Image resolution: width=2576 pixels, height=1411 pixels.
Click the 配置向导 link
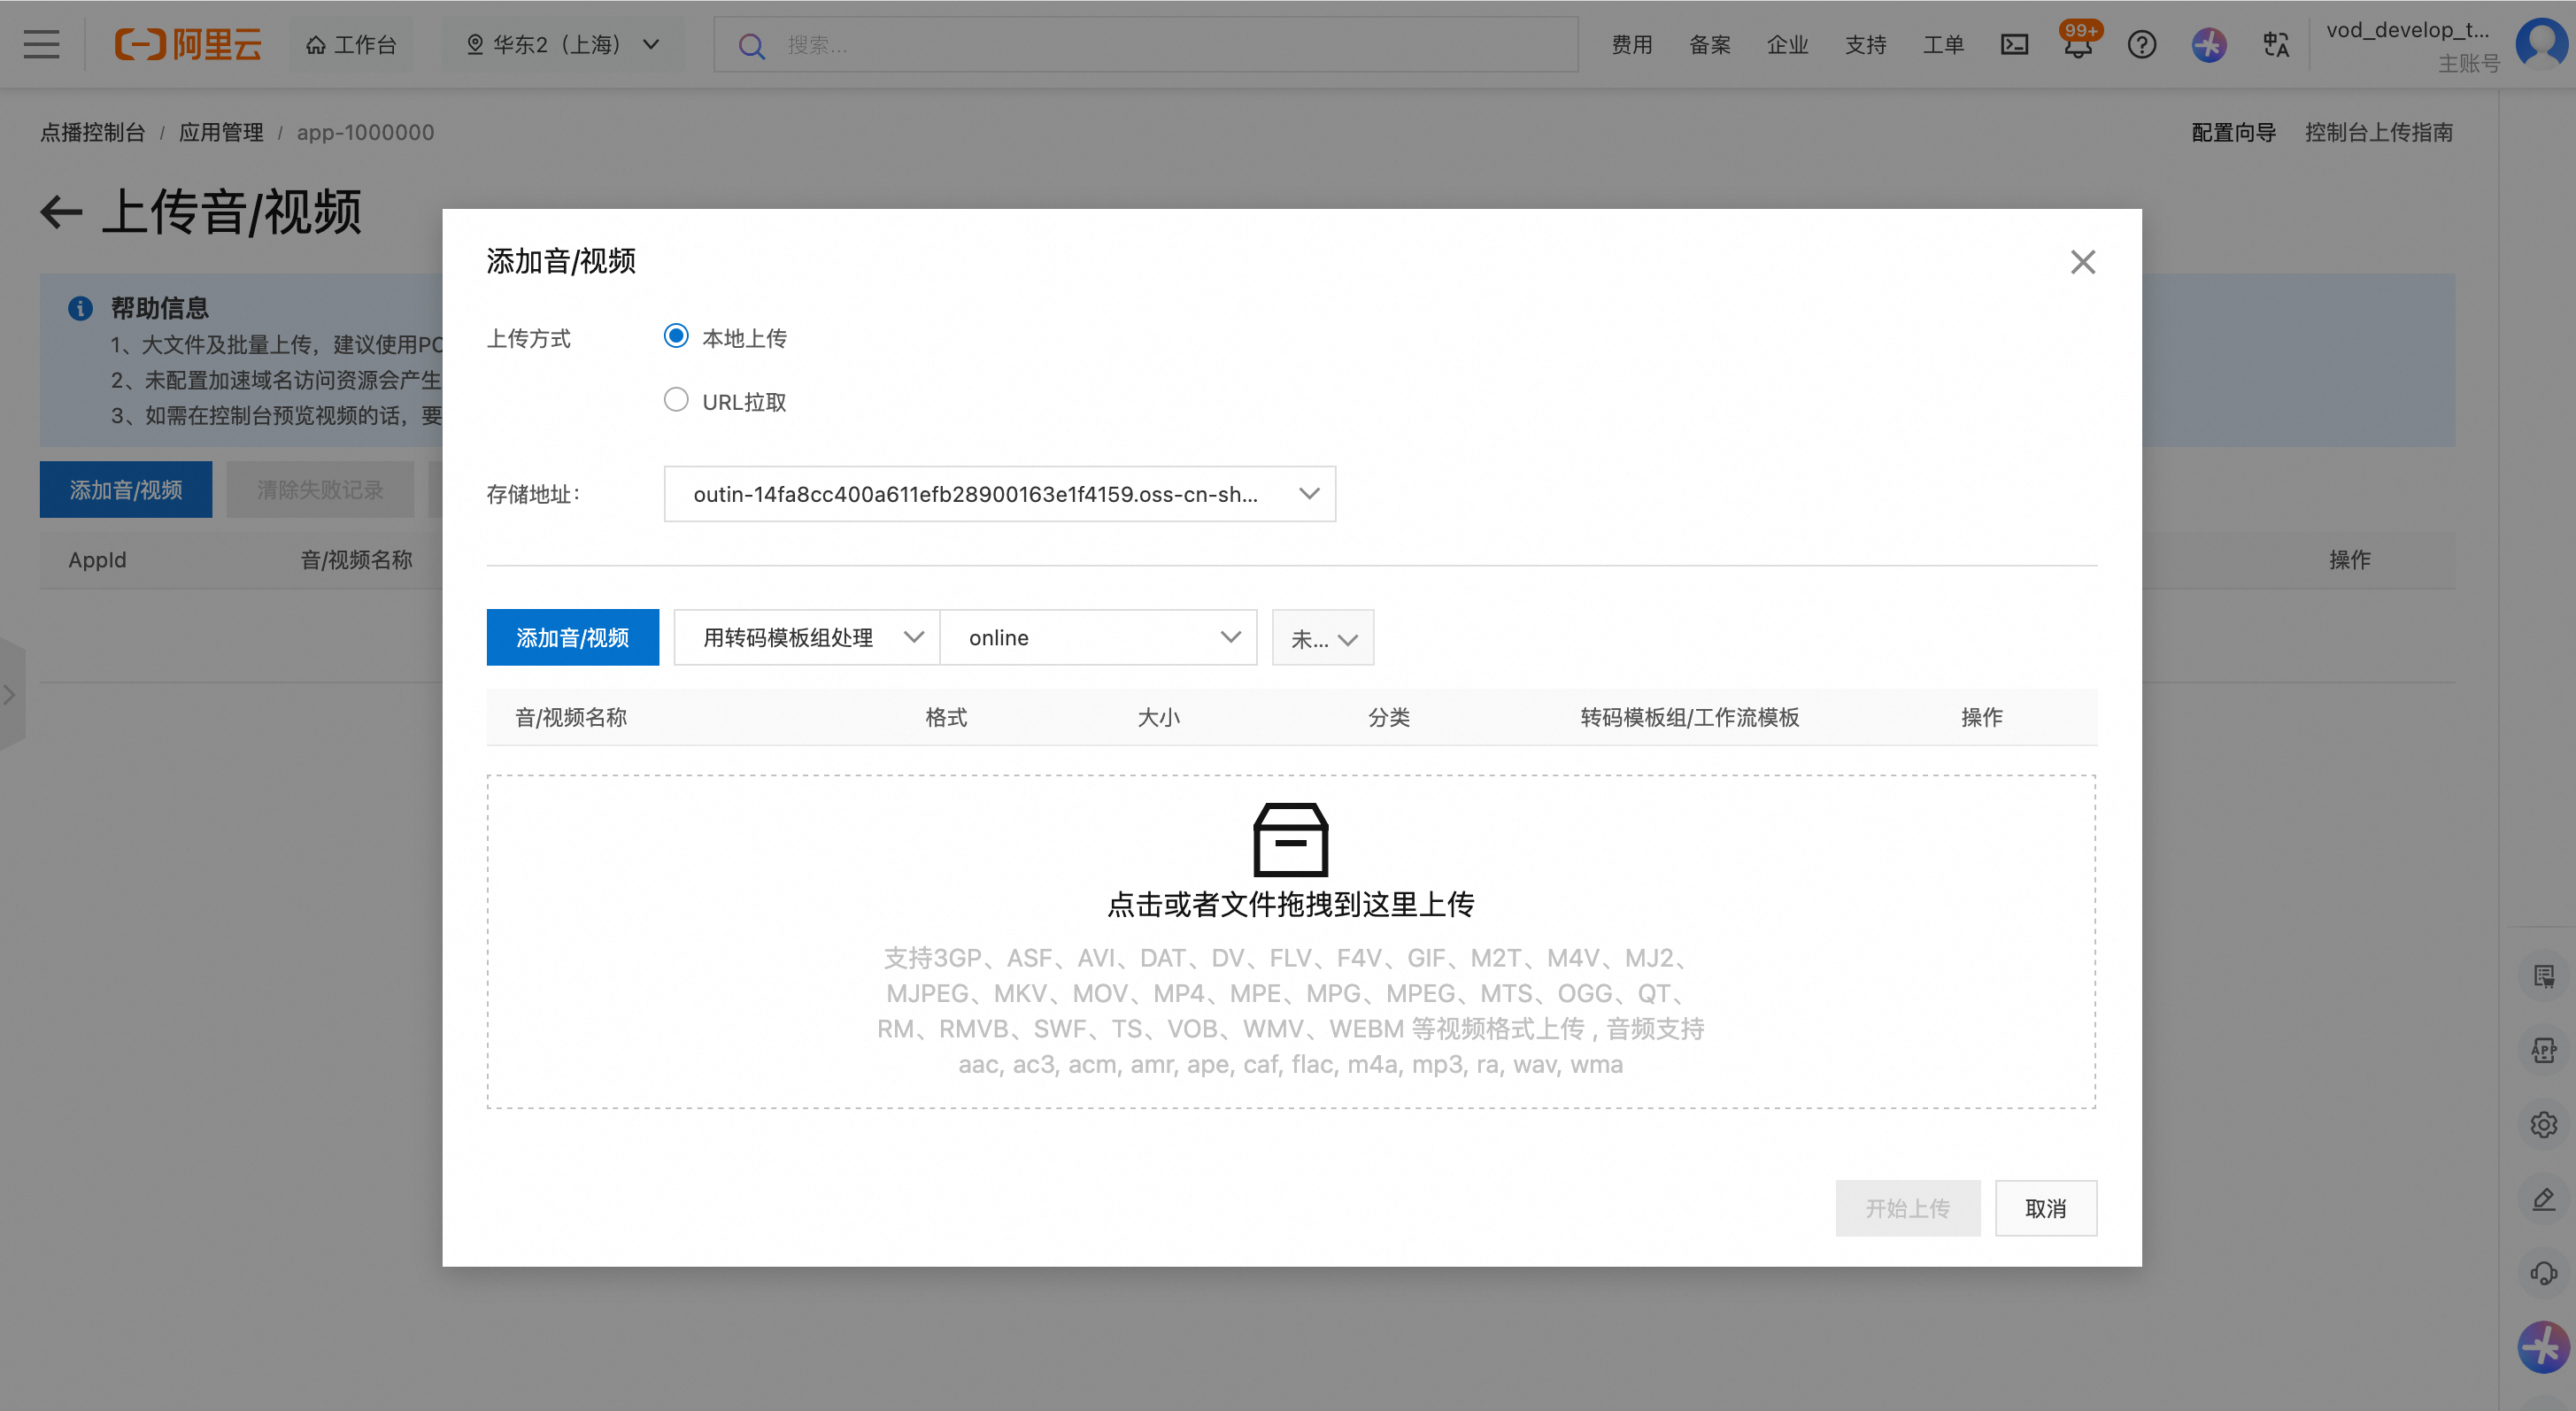point(2233,132)
